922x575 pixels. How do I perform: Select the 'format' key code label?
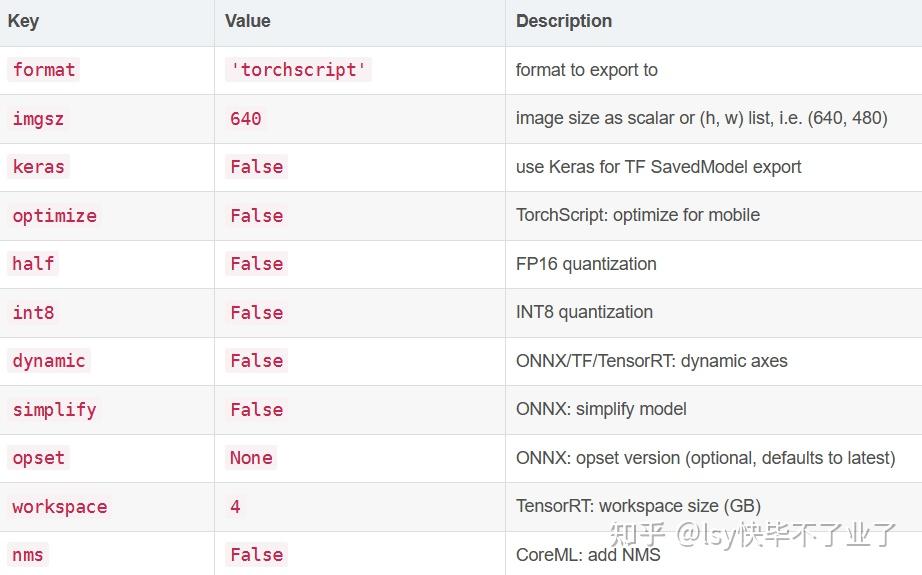(44, 70)
